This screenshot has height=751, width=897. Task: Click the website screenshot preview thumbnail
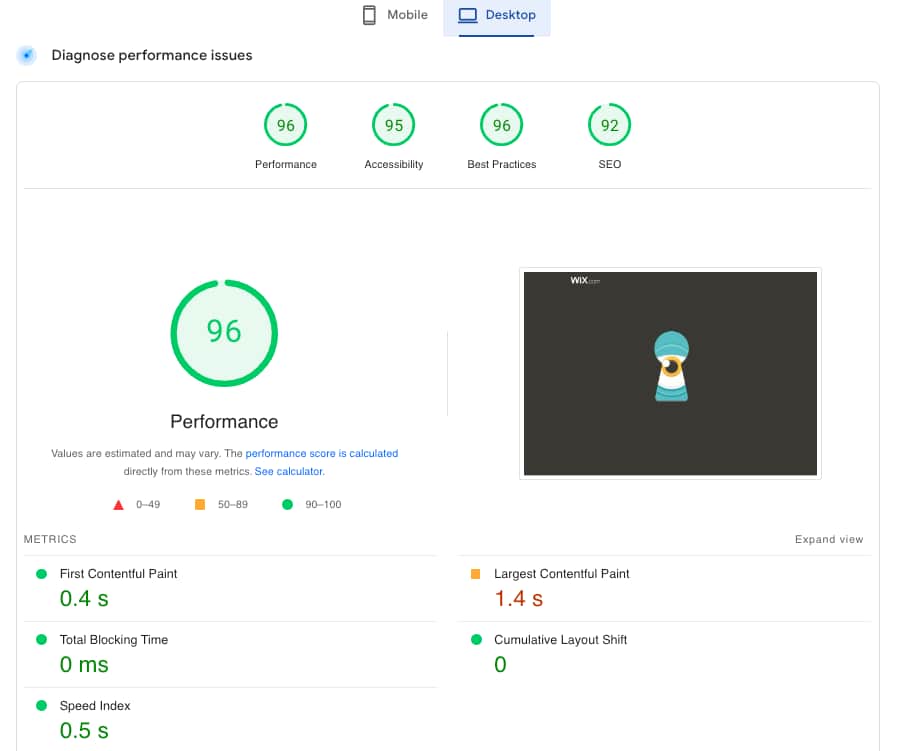[x=670, y=373]
